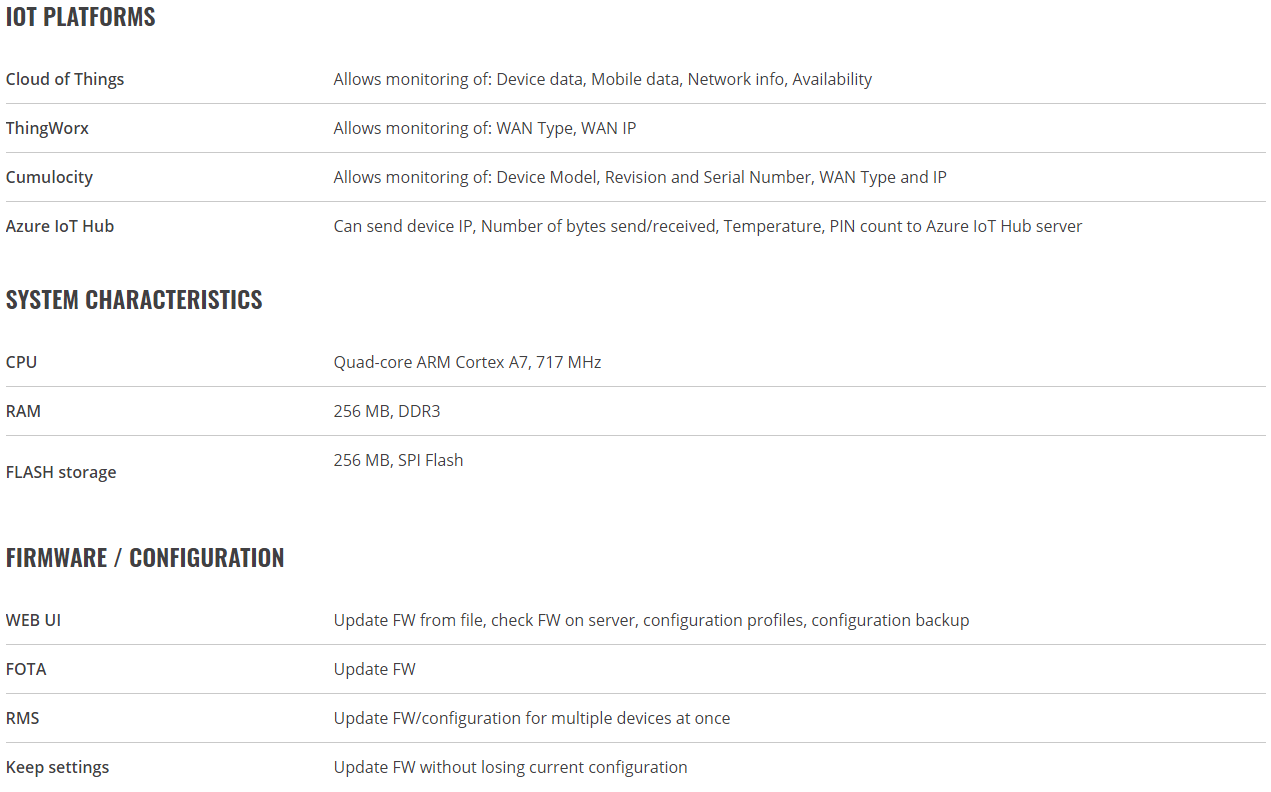The height and width of the screenshot is (792, 1271).
Task: Click the Update FW without losing configuration text
Action: pos(510,767)
